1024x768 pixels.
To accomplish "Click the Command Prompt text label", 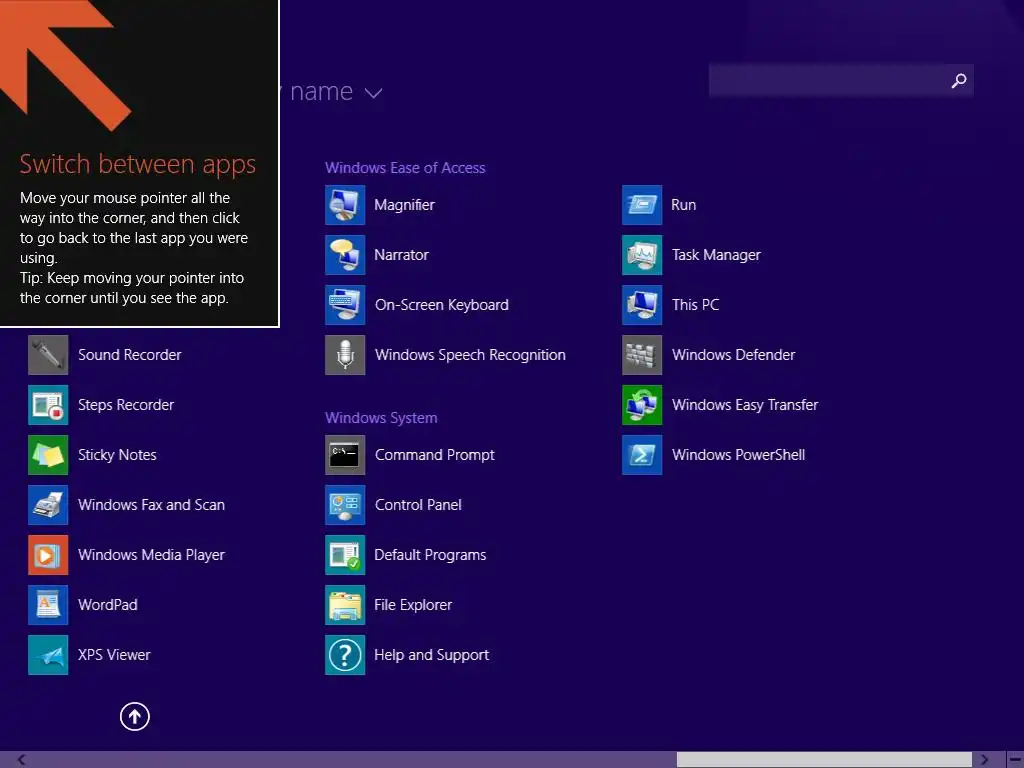I will (435, 455).
